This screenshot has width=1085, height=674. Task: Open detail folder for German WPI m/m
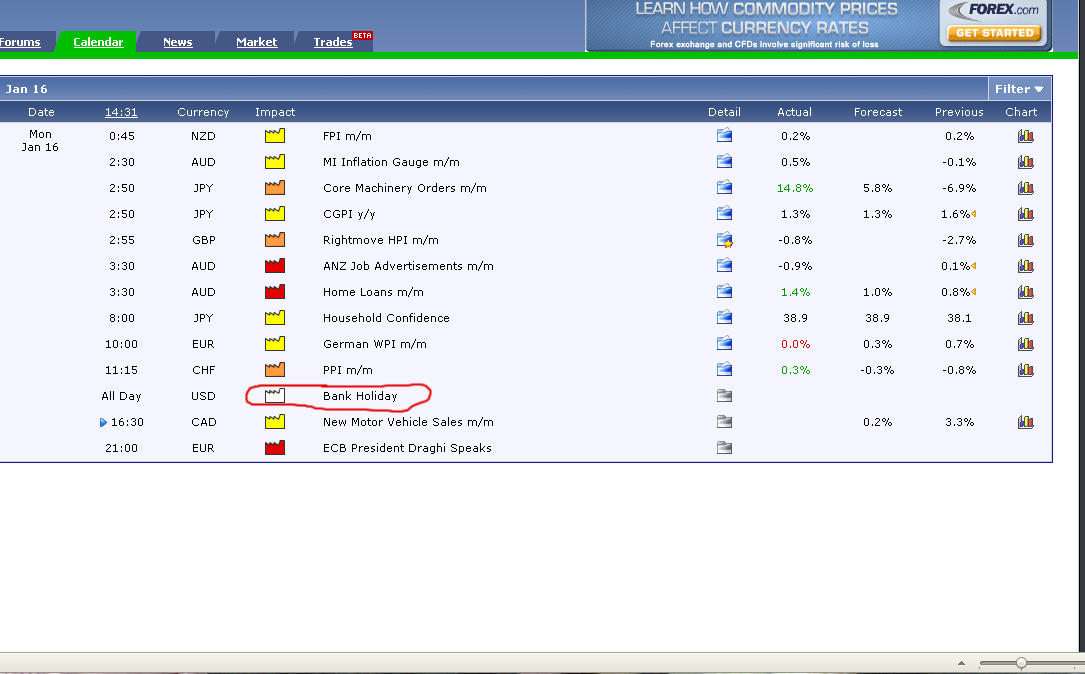pyautogui.click(x=724, y=344)
